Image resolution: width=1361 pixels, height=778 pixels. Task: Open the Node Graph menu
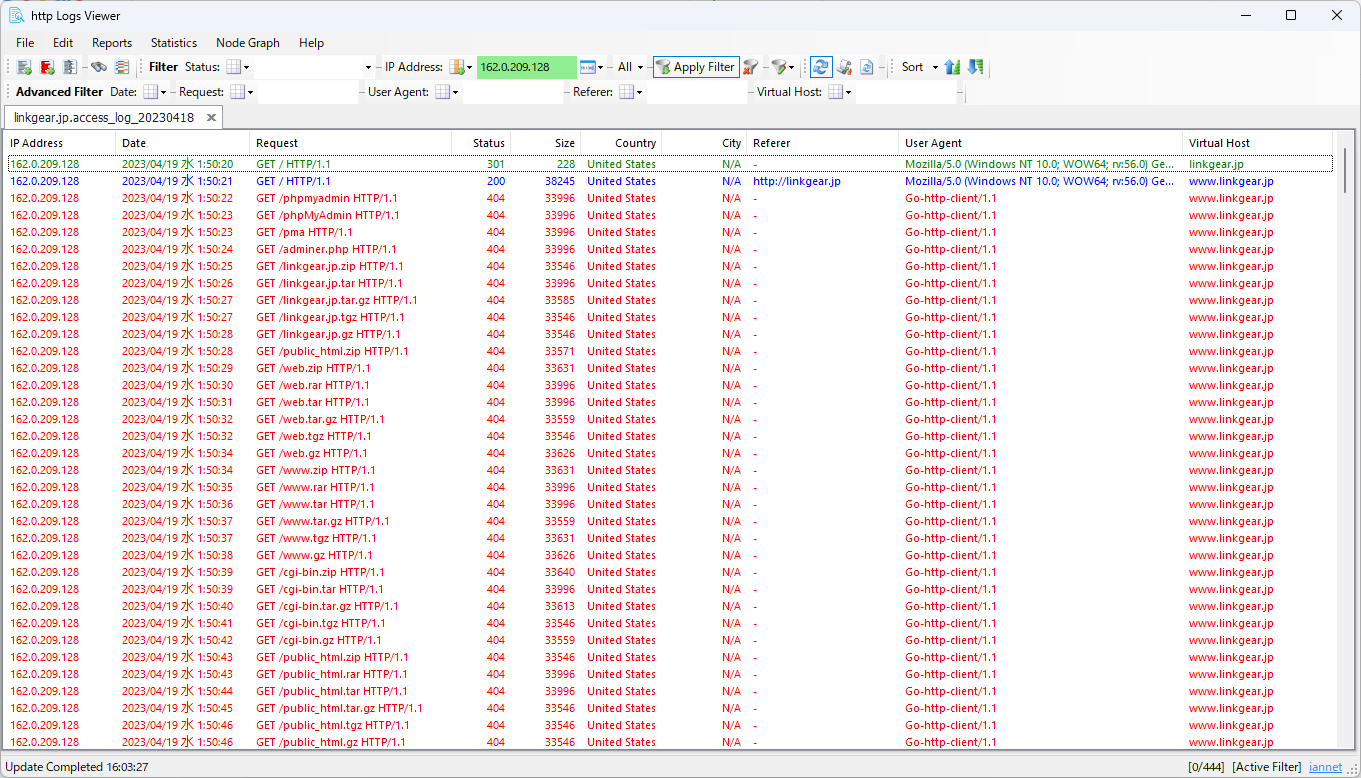247,43
